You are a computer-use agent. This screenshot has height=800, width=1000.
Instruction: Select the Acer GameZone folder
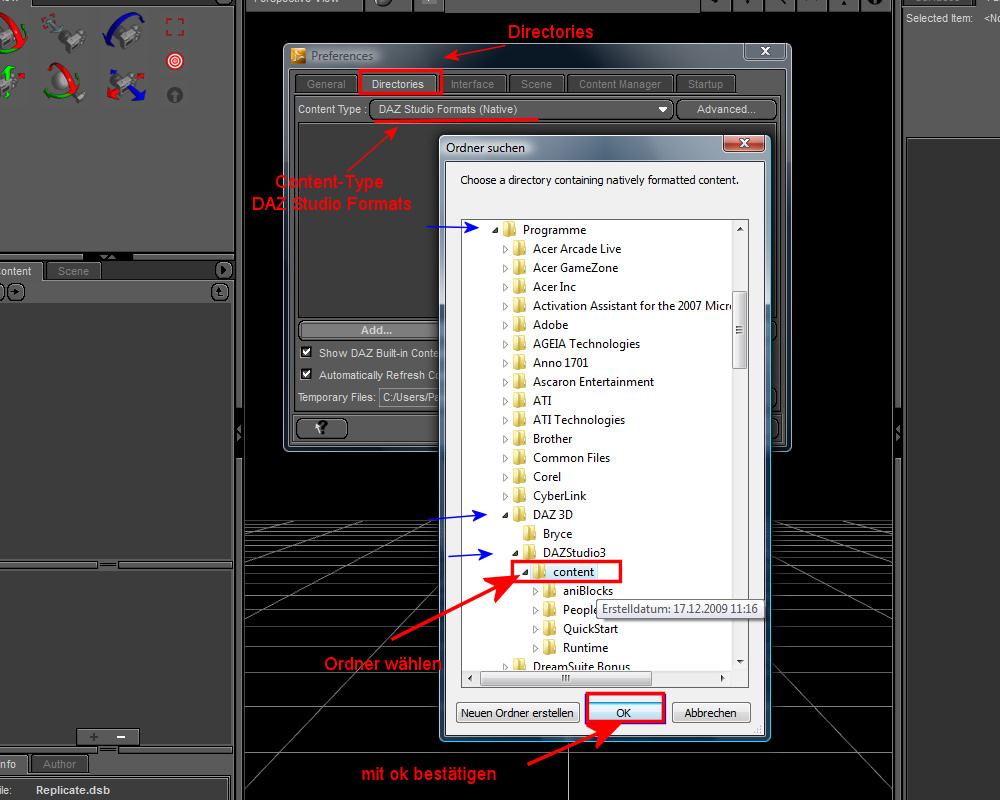coord(575,268)
